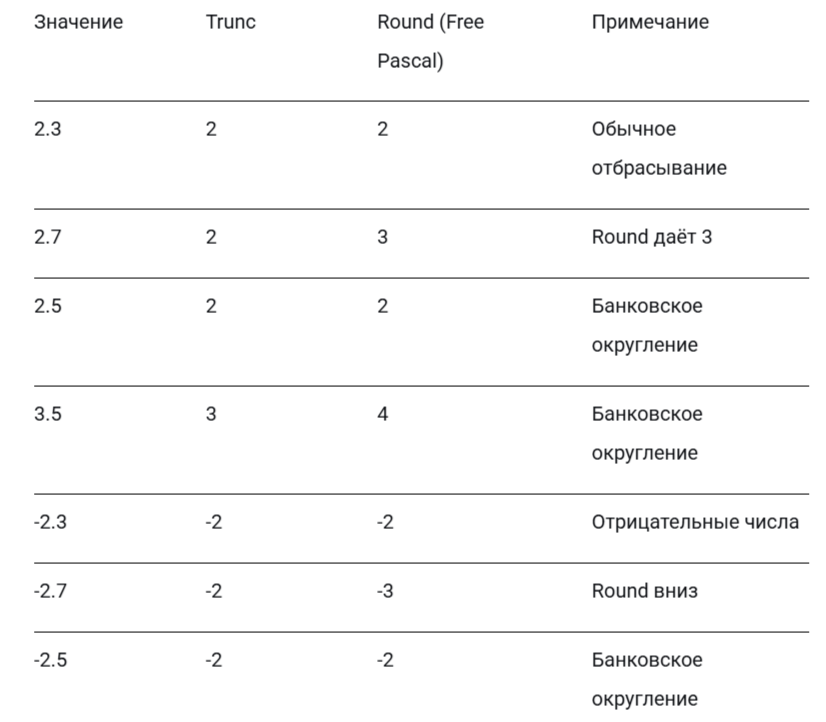The height and width of the screenshot is (722, 826).
Task: Click the Round (Free Pascal) column header
Action: 430,41
